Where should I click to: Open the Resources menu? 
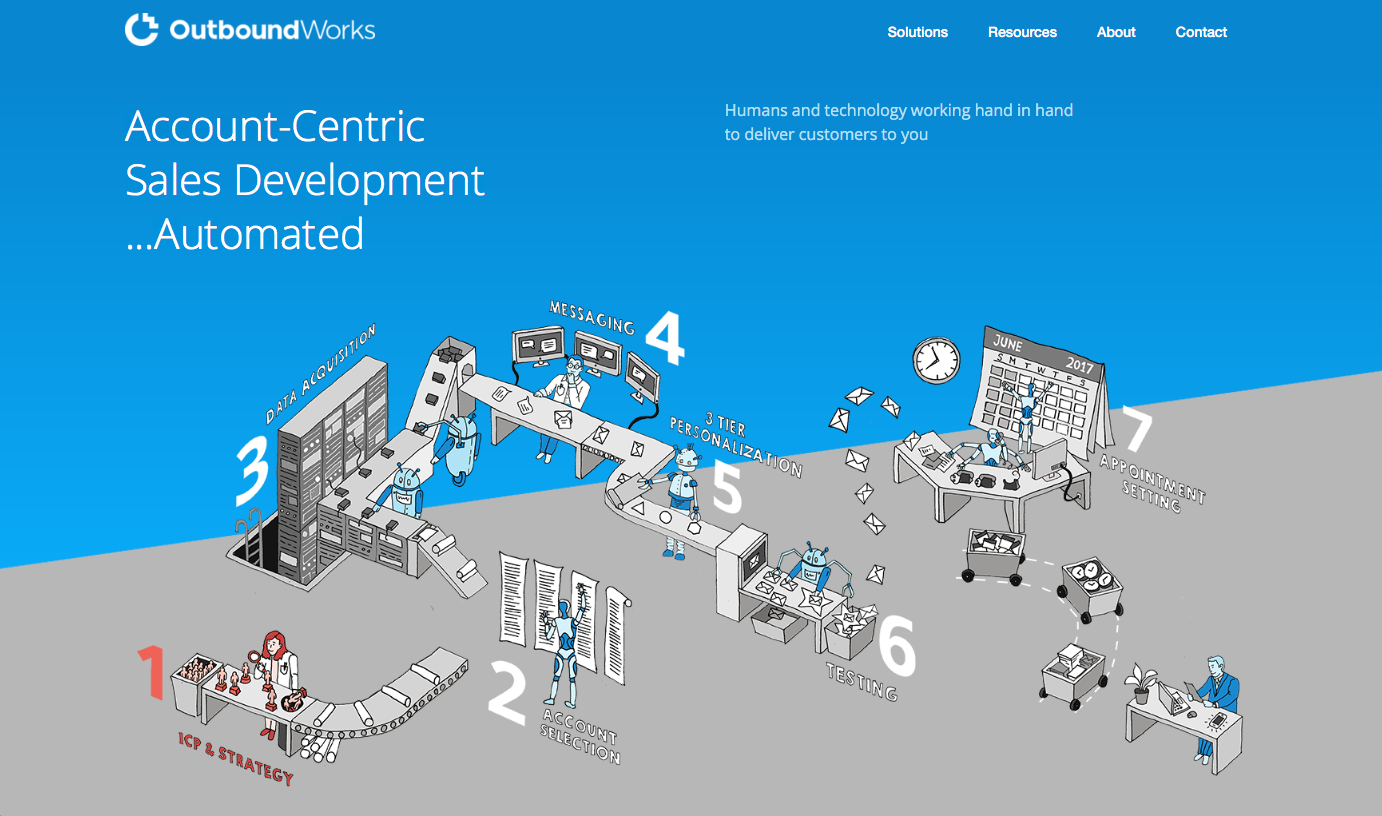[1022, 32]
